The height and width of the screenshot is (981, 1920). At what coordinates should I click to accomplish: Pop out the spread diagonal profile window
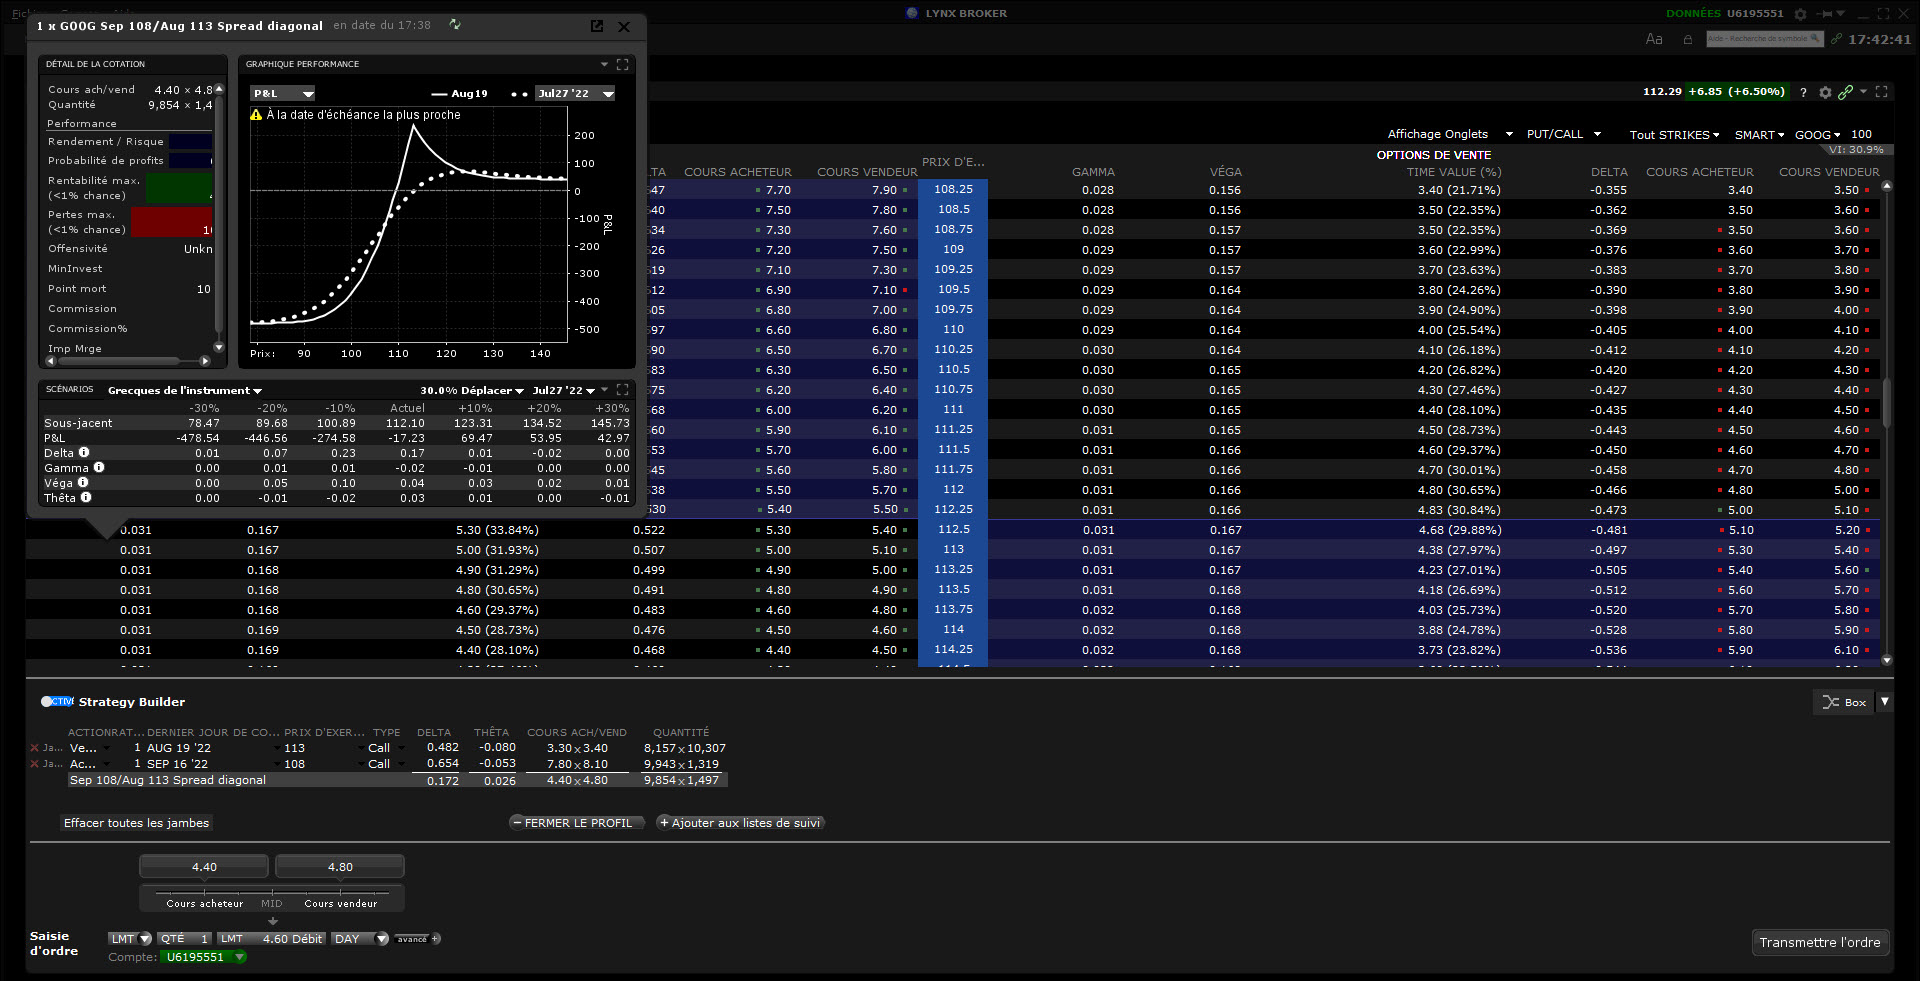coord(597,26)
